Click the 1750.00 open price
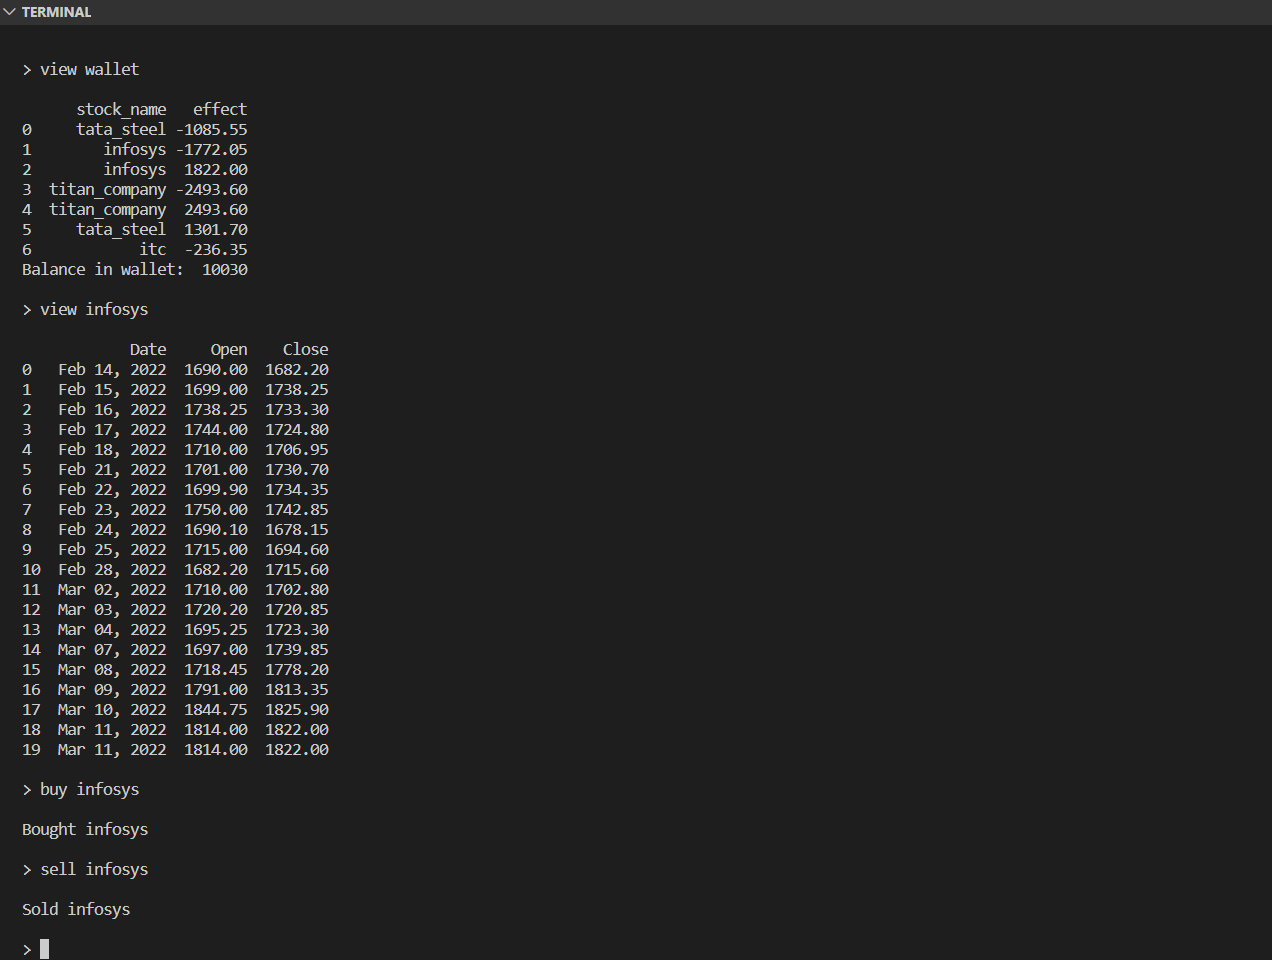 [x=216, y=509]
